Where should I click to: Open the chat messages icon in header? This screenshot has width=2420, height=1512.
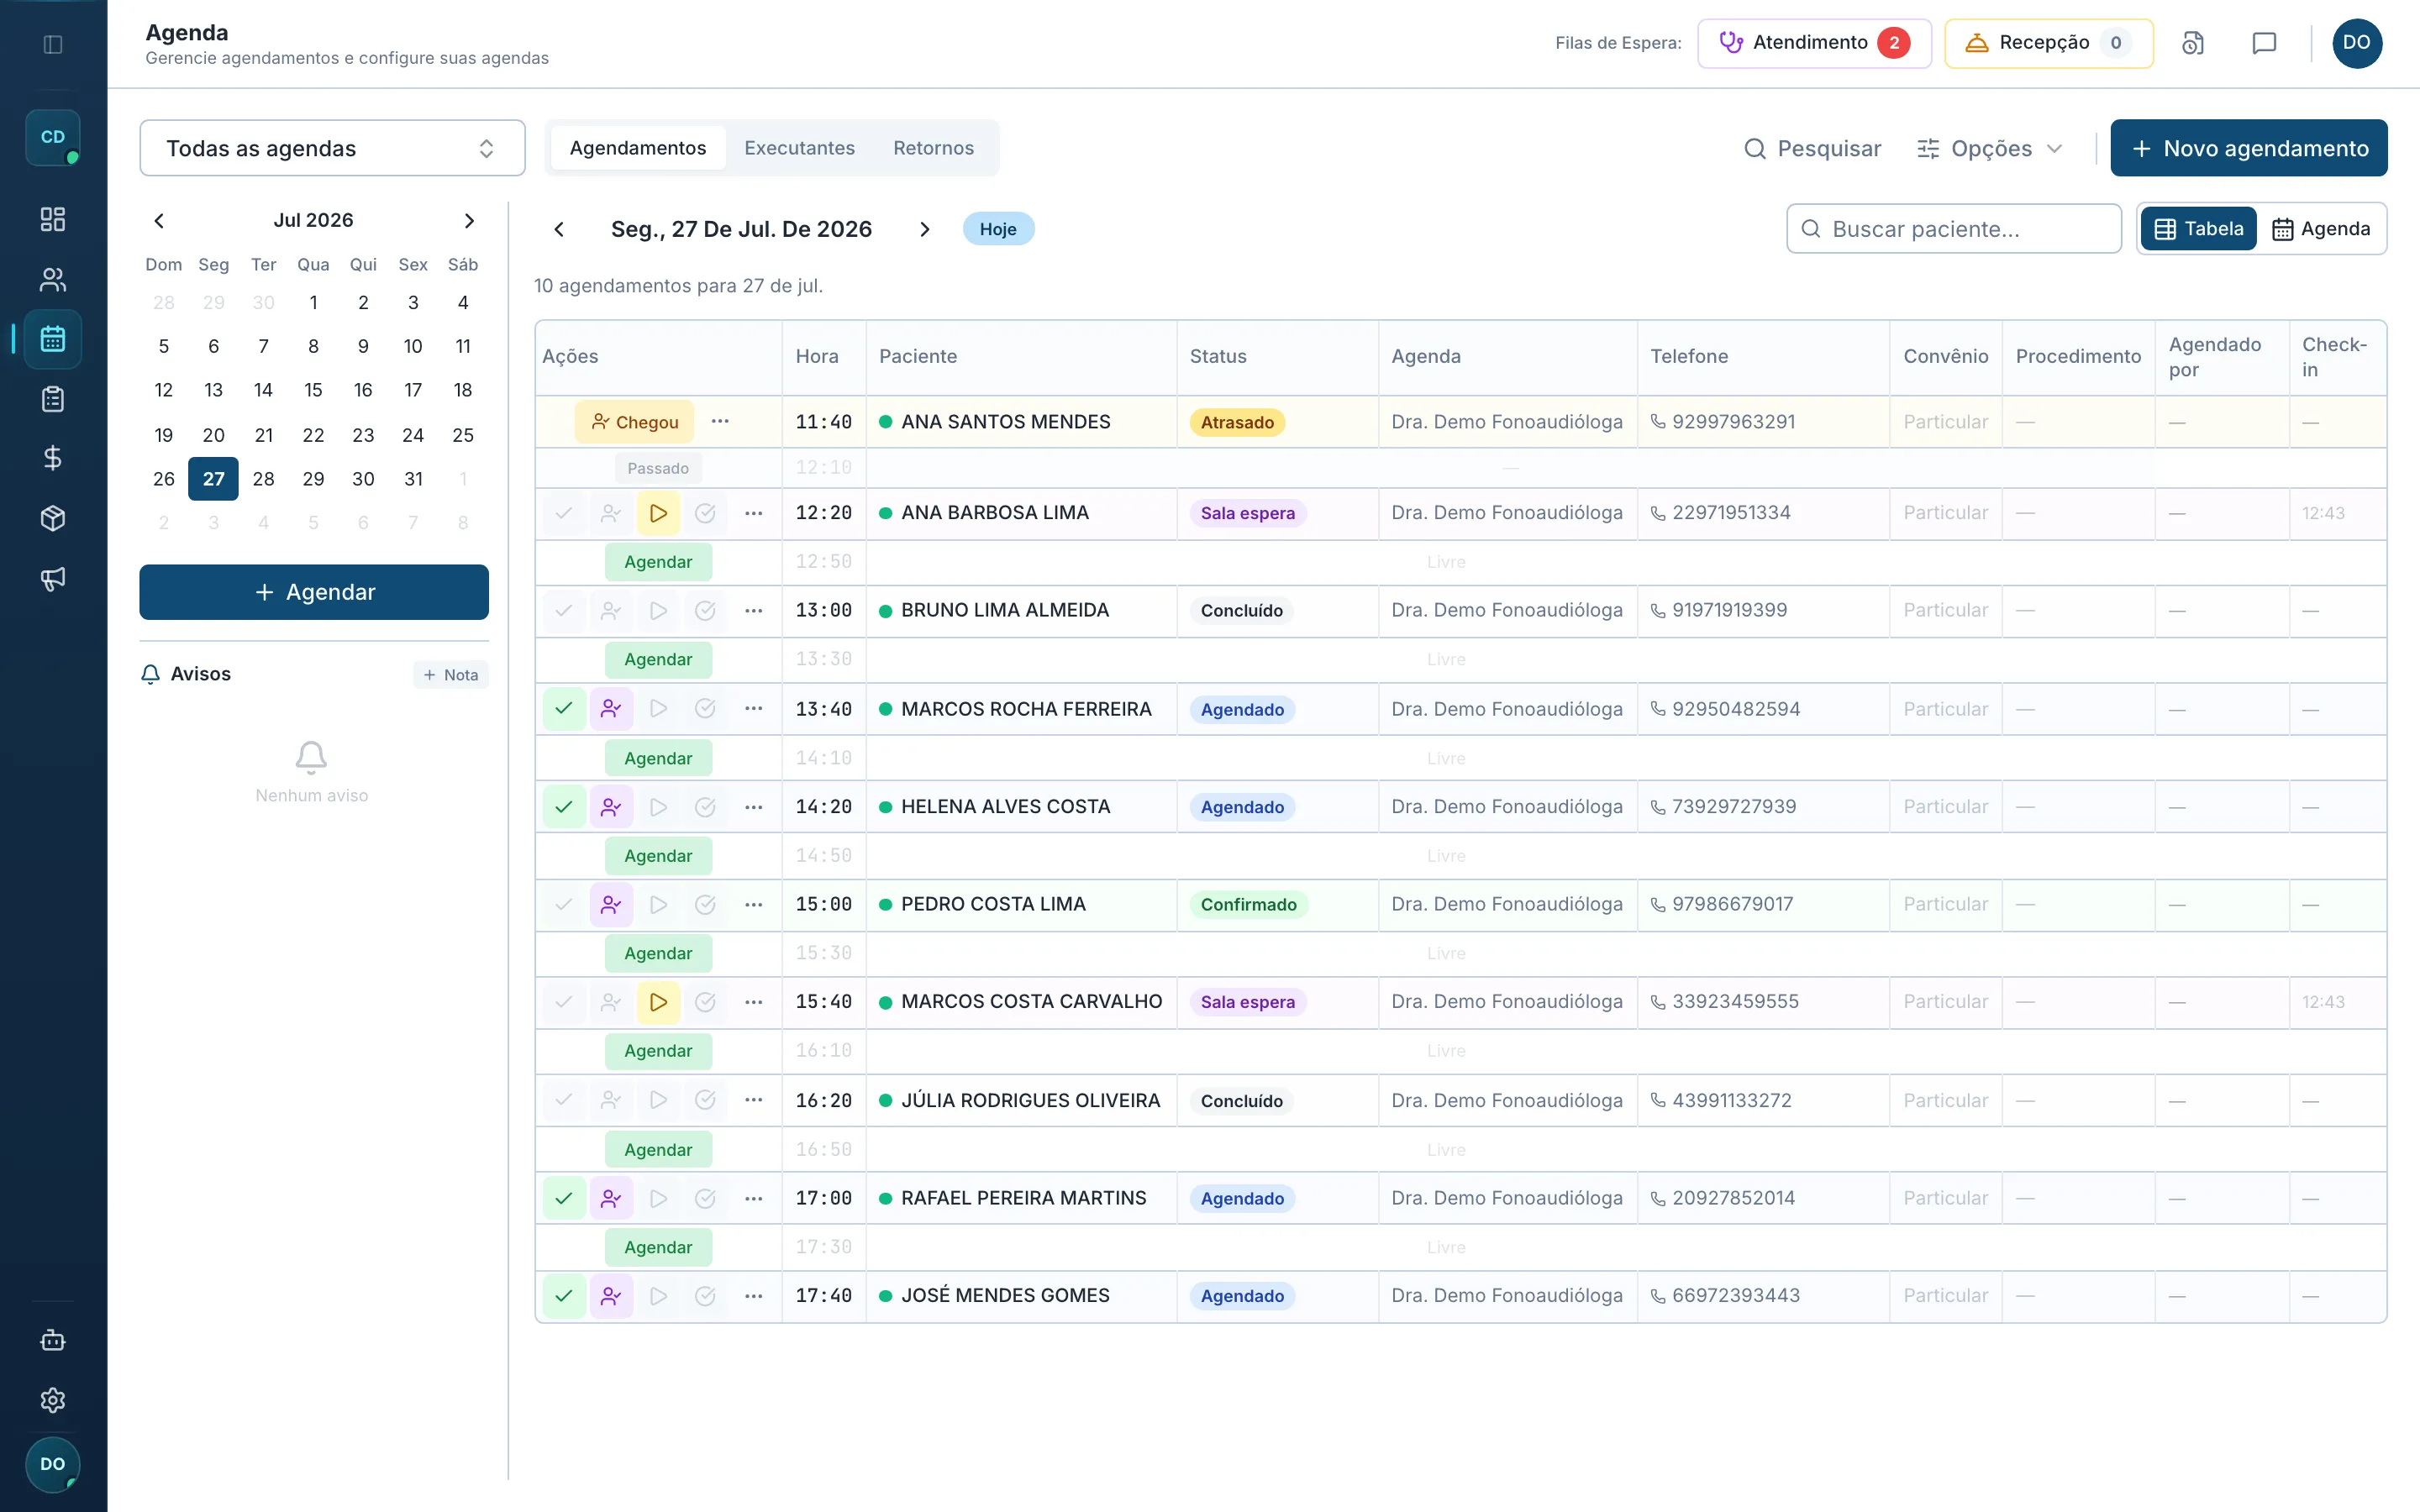click(2264, 43)
